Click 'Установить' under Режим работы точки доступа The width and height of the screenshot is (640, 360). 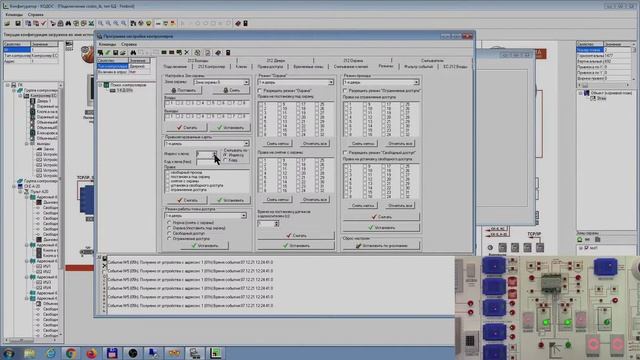[204, 246]
